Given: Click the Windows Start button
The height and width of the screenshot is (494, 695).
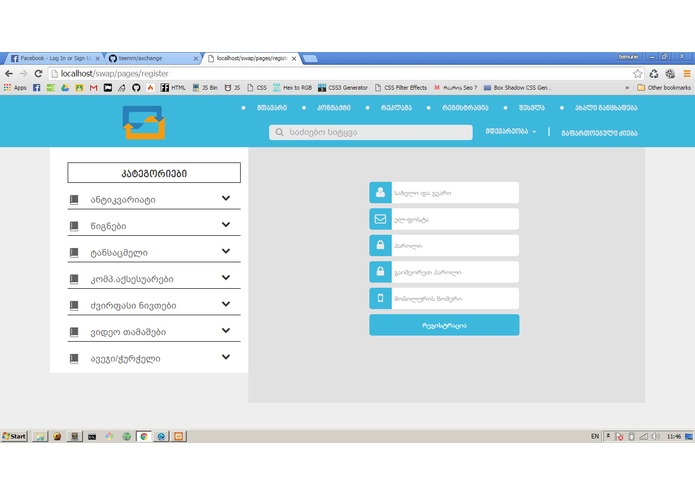Looking at the screenshot, I should pyautogui.click(x=14, y=436).
